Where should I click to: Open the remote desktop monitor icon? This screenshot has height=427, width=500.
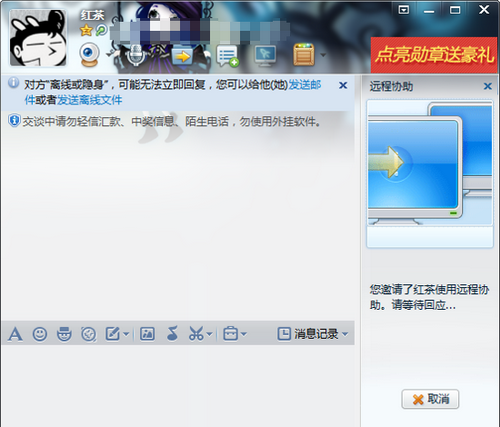click(265, 55)
